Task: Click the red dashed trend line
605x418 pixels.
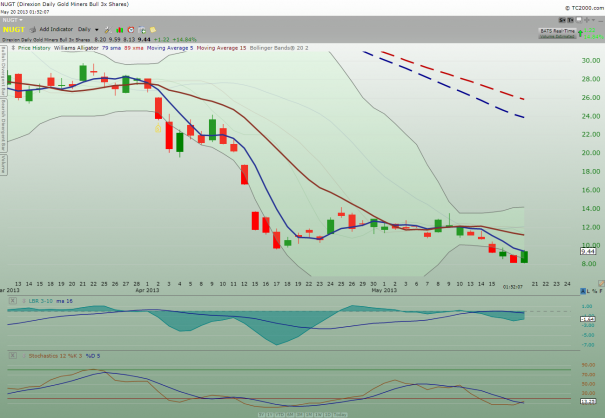Action: (x=453, y=75)
